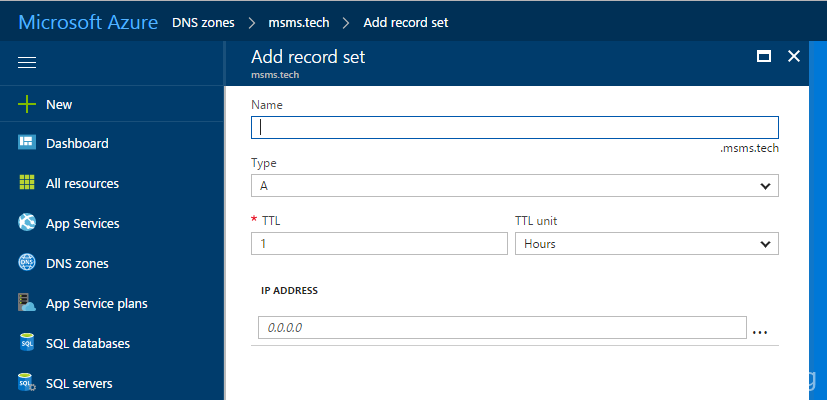The width and height of the screenshot is (827, 400).
Task: Click the DNS zones sidebar icon
Action: click(27, 263)
